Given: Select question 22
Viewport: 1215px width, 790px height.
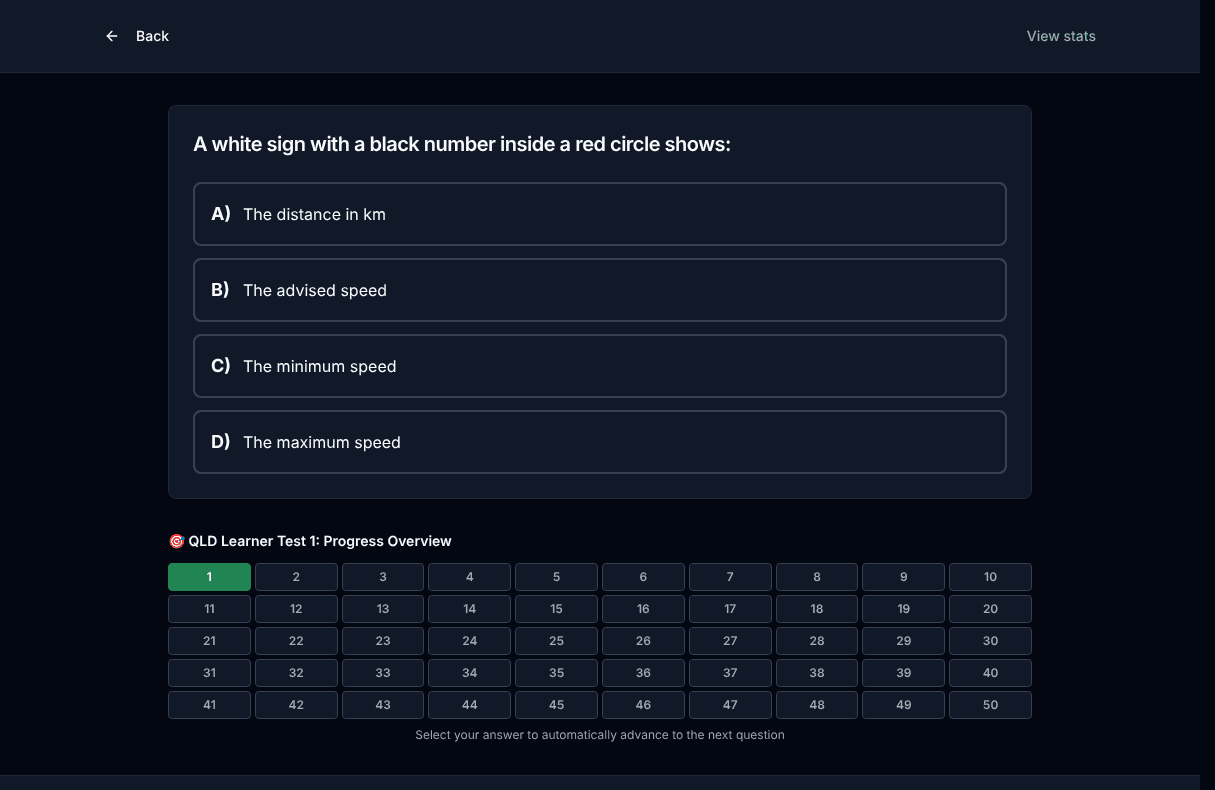Looking at the screenshot, I should tap(296, 641).
